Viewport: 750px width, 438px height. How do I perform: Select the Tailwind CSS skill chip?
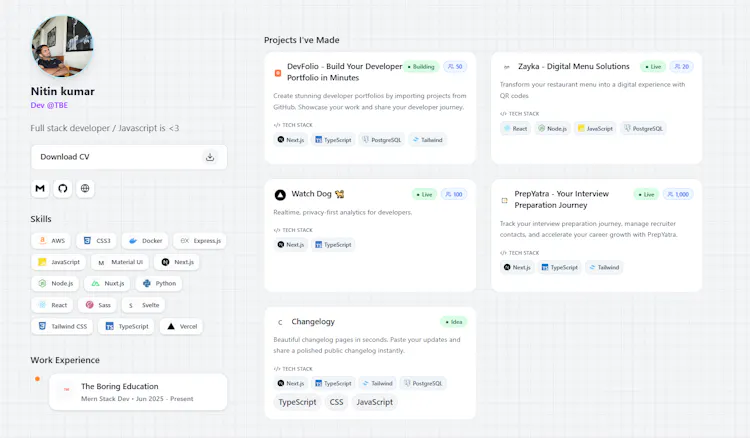(62, 326)
